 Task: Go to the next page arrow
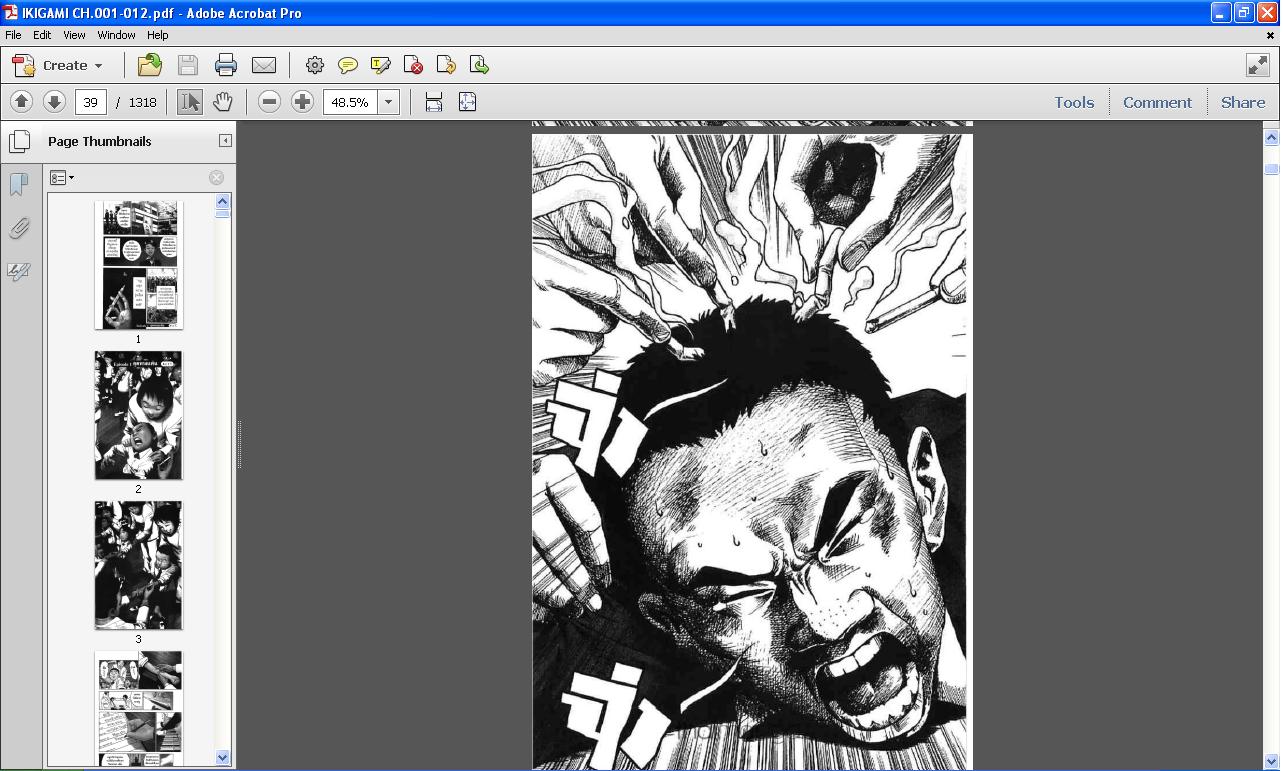tap(54, 102)
